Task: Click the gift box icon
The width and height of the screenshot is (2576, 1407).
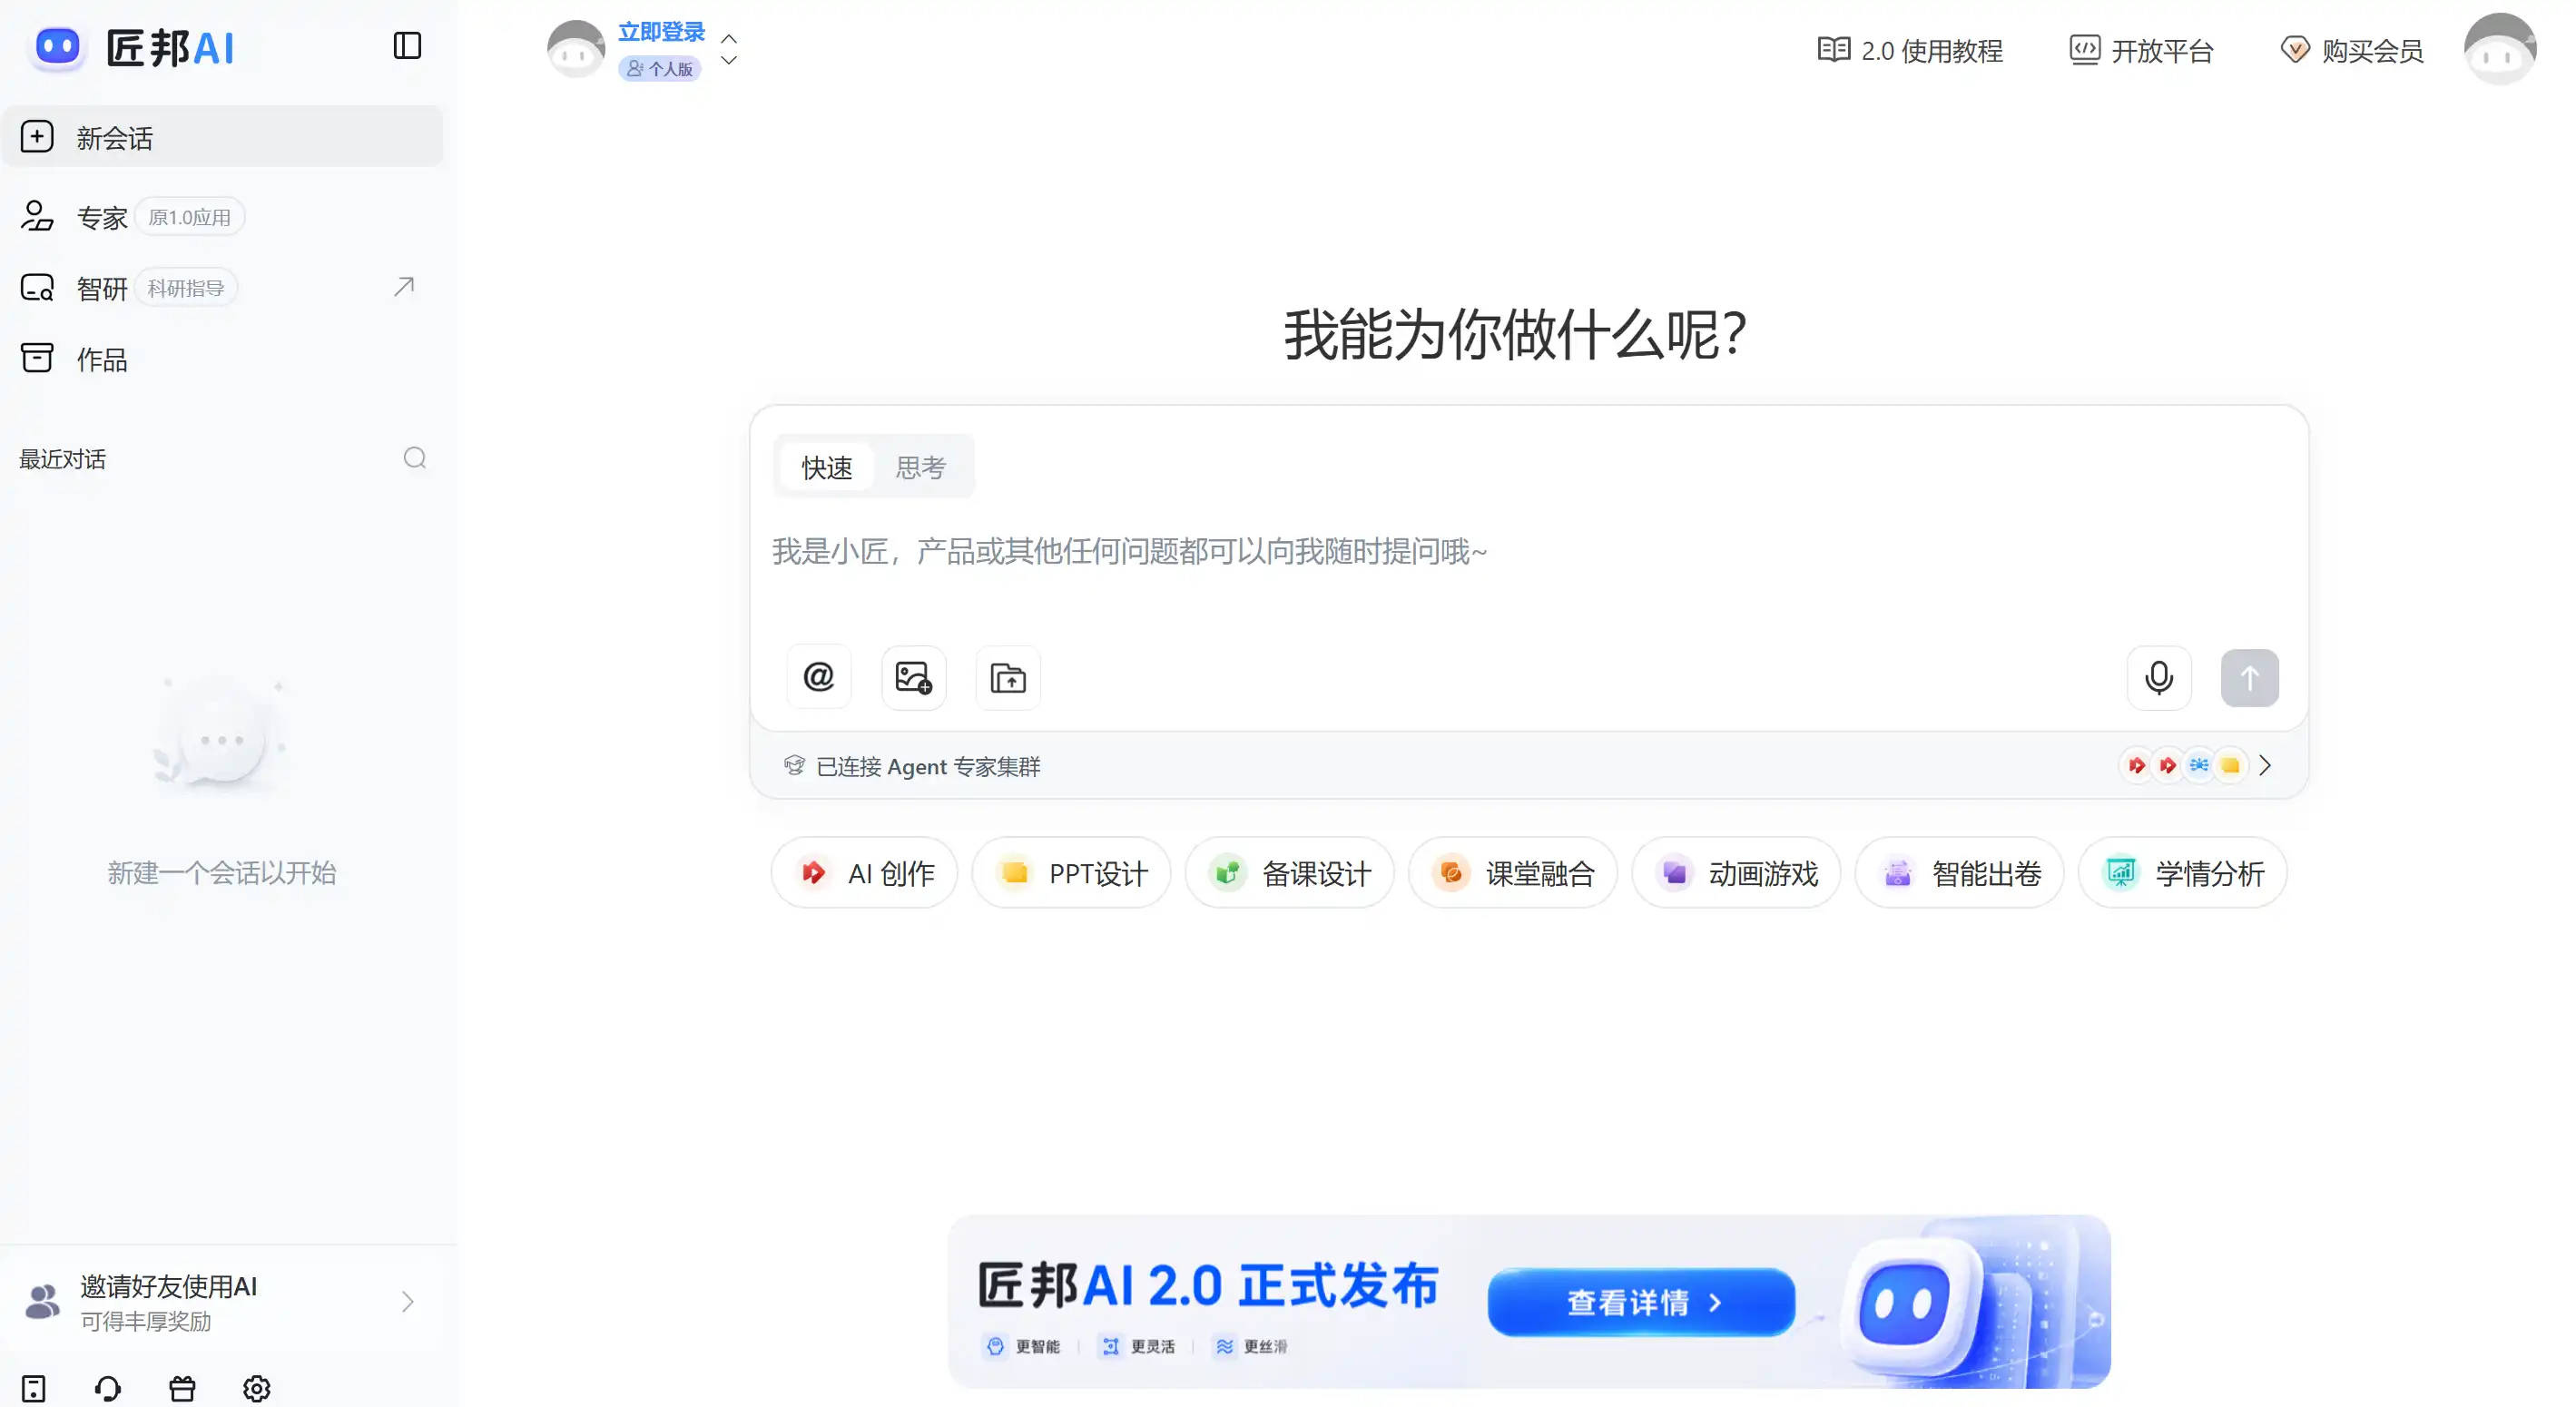Action: tap(182, 1388)
